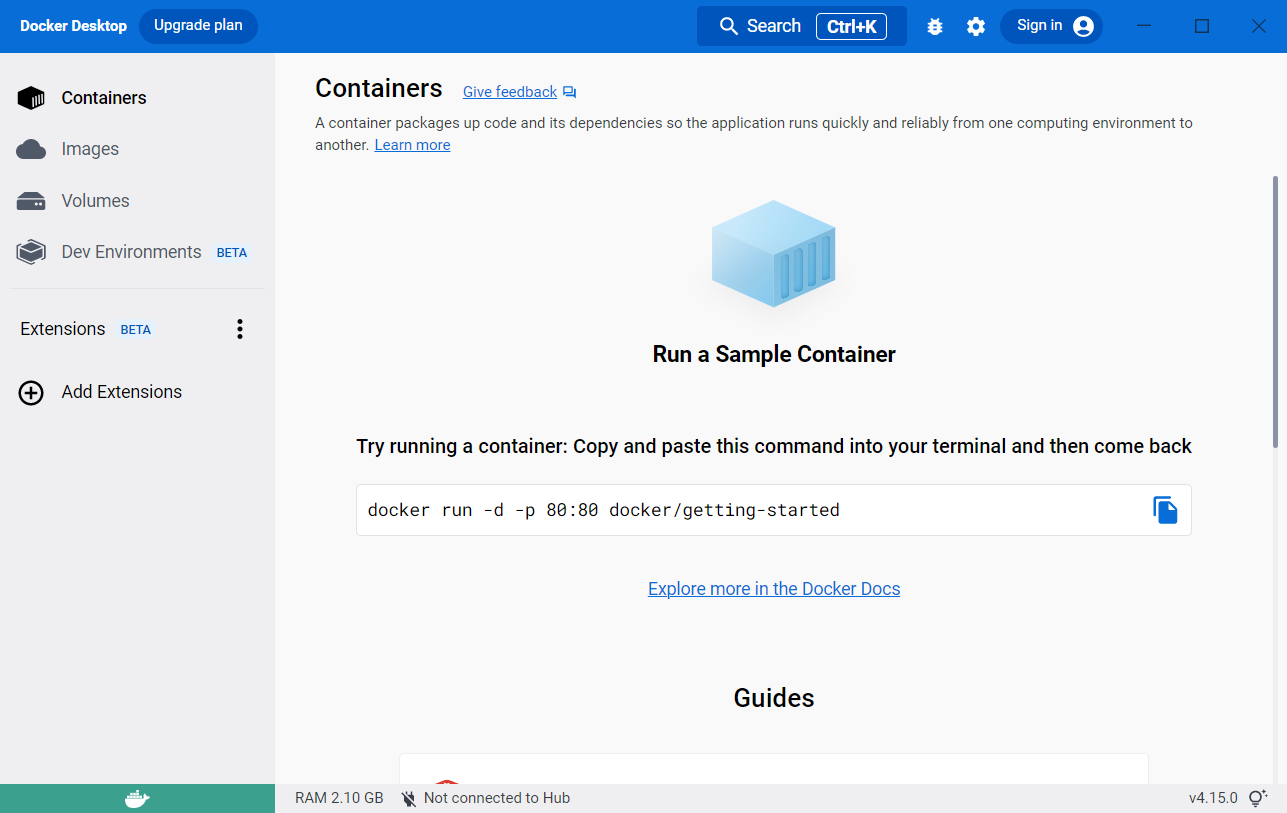Click the Docker whale icon in status bar
This screenshot has height=813, width=1287.
coord(137,799)
